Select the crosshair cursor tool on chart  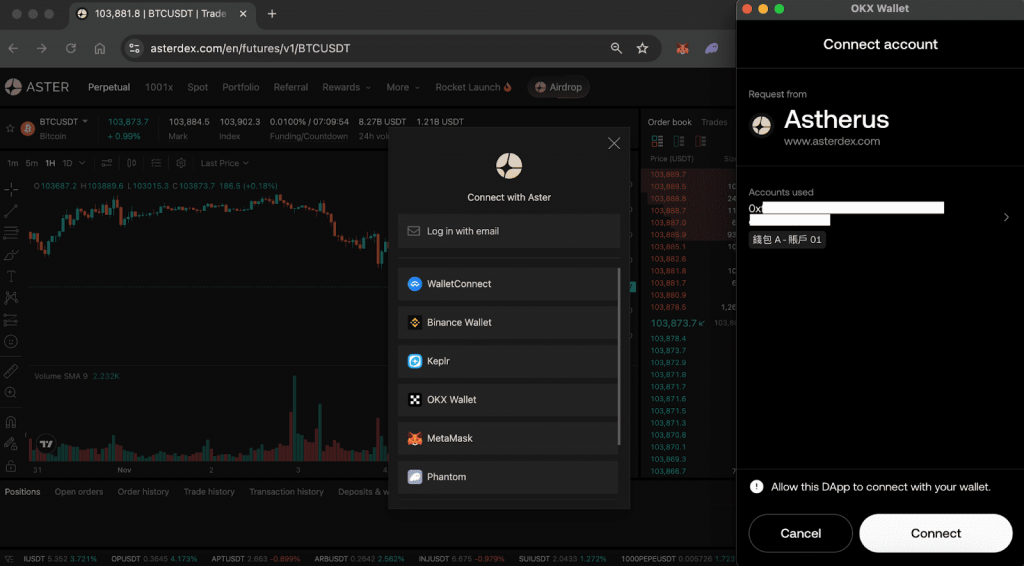click(11, 189)
